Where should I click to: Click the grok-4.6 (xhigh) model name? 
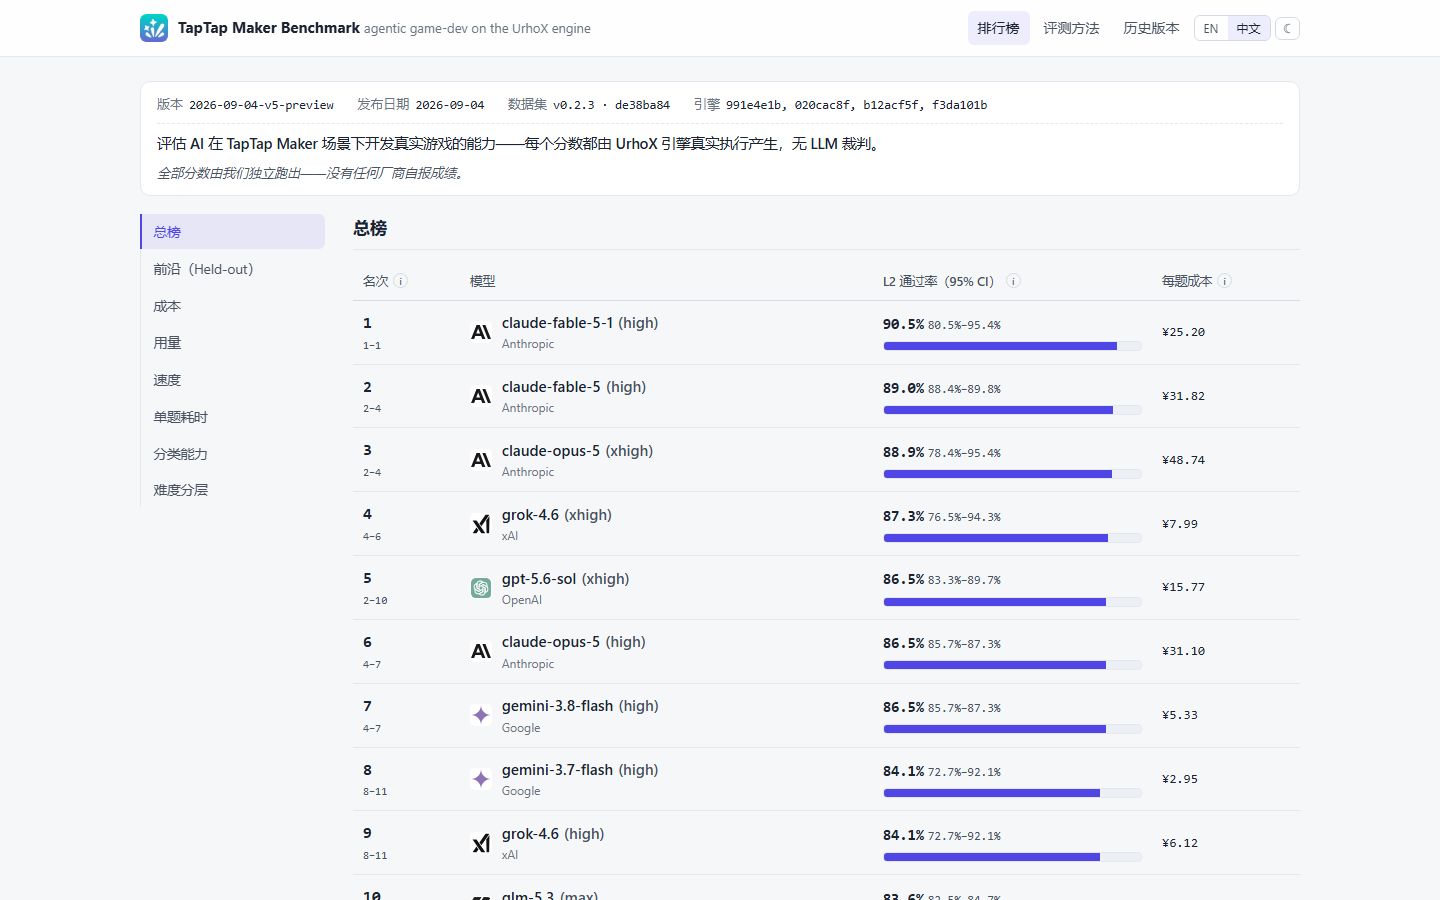click(557, 515)
